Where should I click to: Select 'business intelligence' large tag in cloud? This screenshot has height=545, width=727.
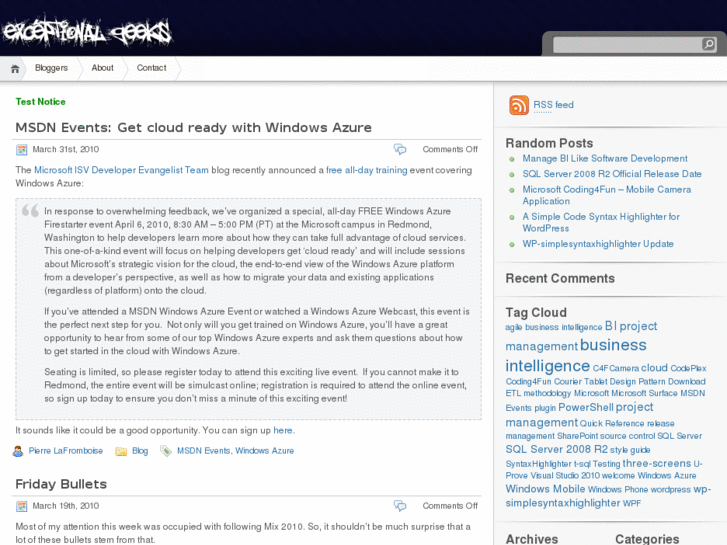tap(576, 355)
